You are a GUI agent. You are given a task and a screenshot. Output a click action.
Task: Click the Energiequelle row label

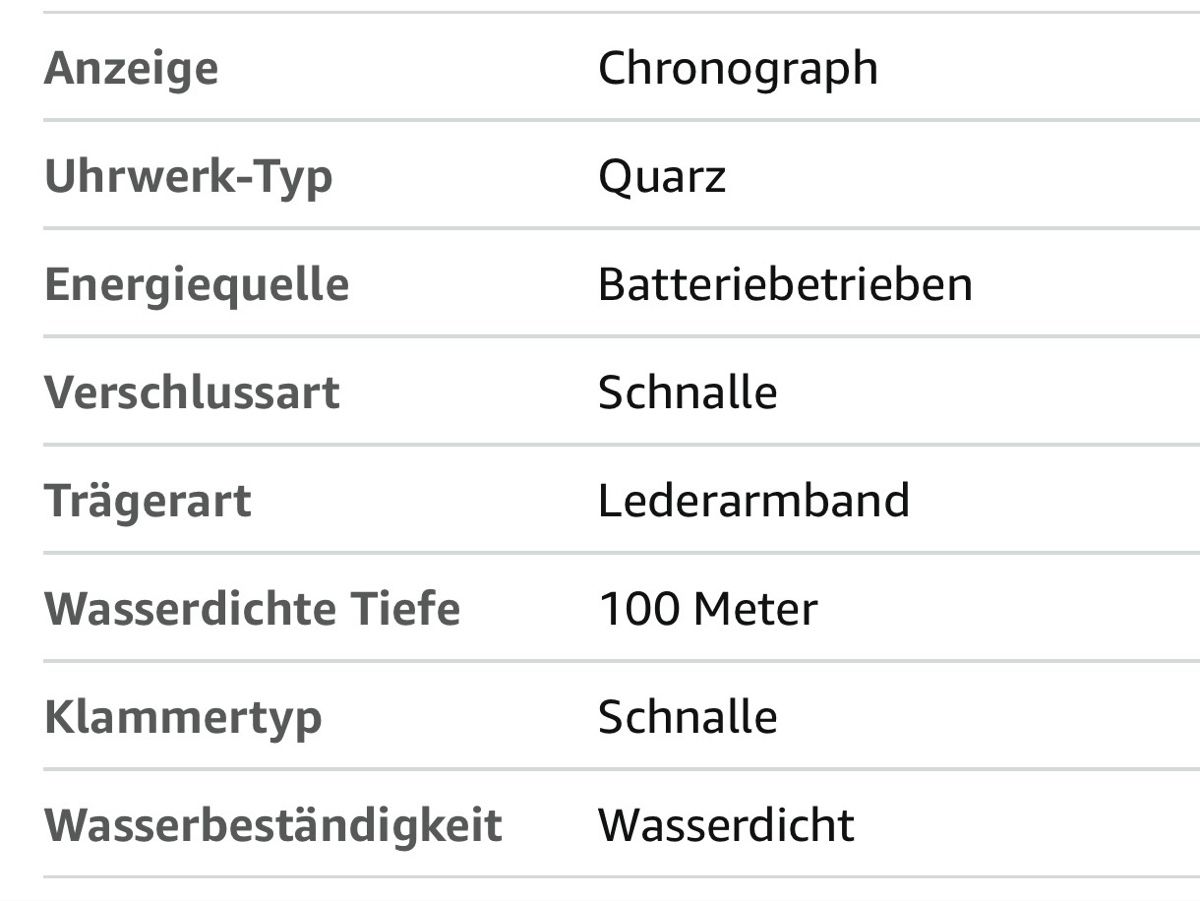(197, 285)
